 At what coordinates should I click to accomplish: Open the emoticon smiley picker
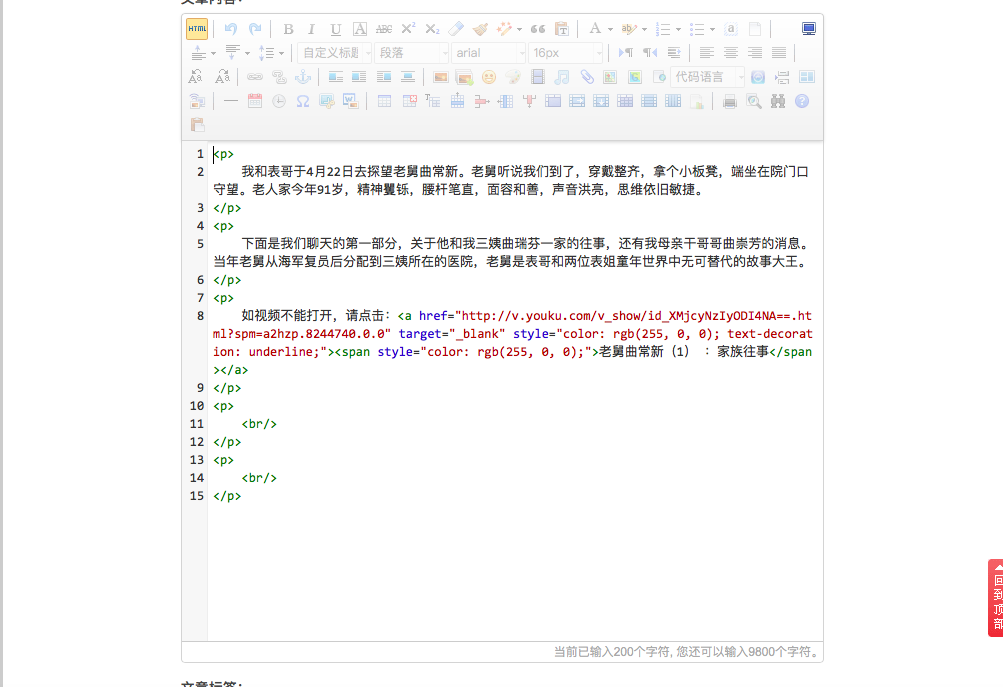489,77
